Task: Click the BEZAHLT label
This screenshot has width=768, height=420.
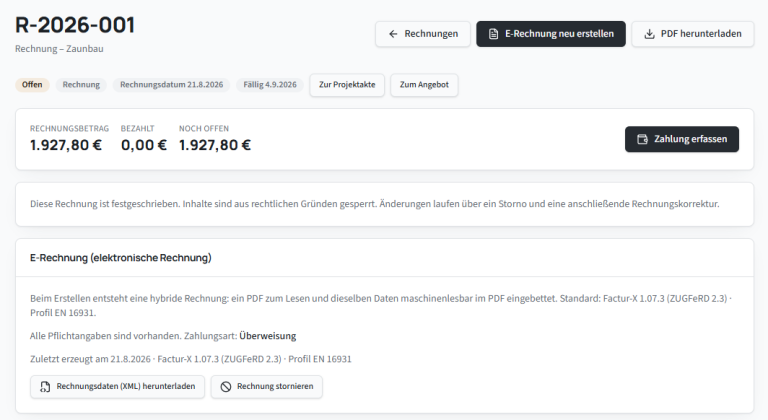Action: [138, 128]
